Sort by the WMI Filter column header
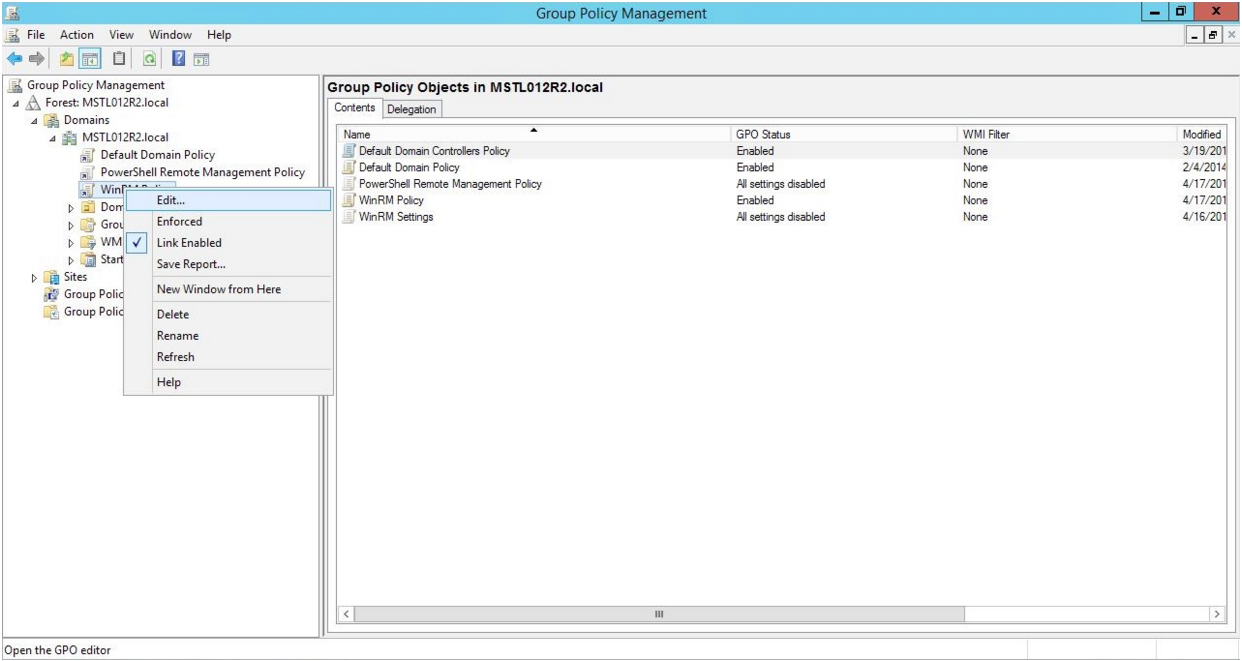This screenshot has height=661, width=1242. pyautogui.click(x=1068, y=134)
